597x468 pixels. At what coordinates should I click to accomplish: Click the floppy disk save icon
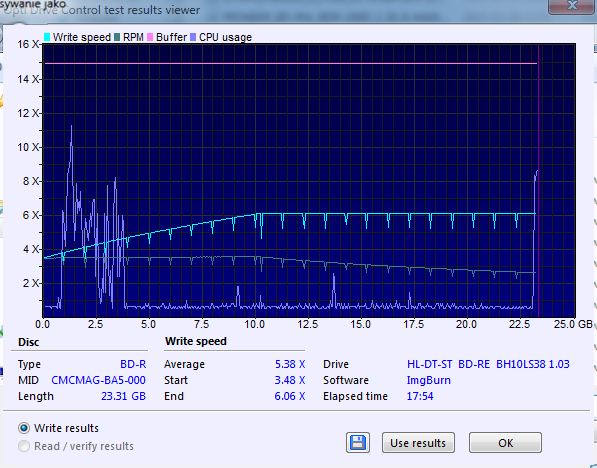tap(358, 442)
